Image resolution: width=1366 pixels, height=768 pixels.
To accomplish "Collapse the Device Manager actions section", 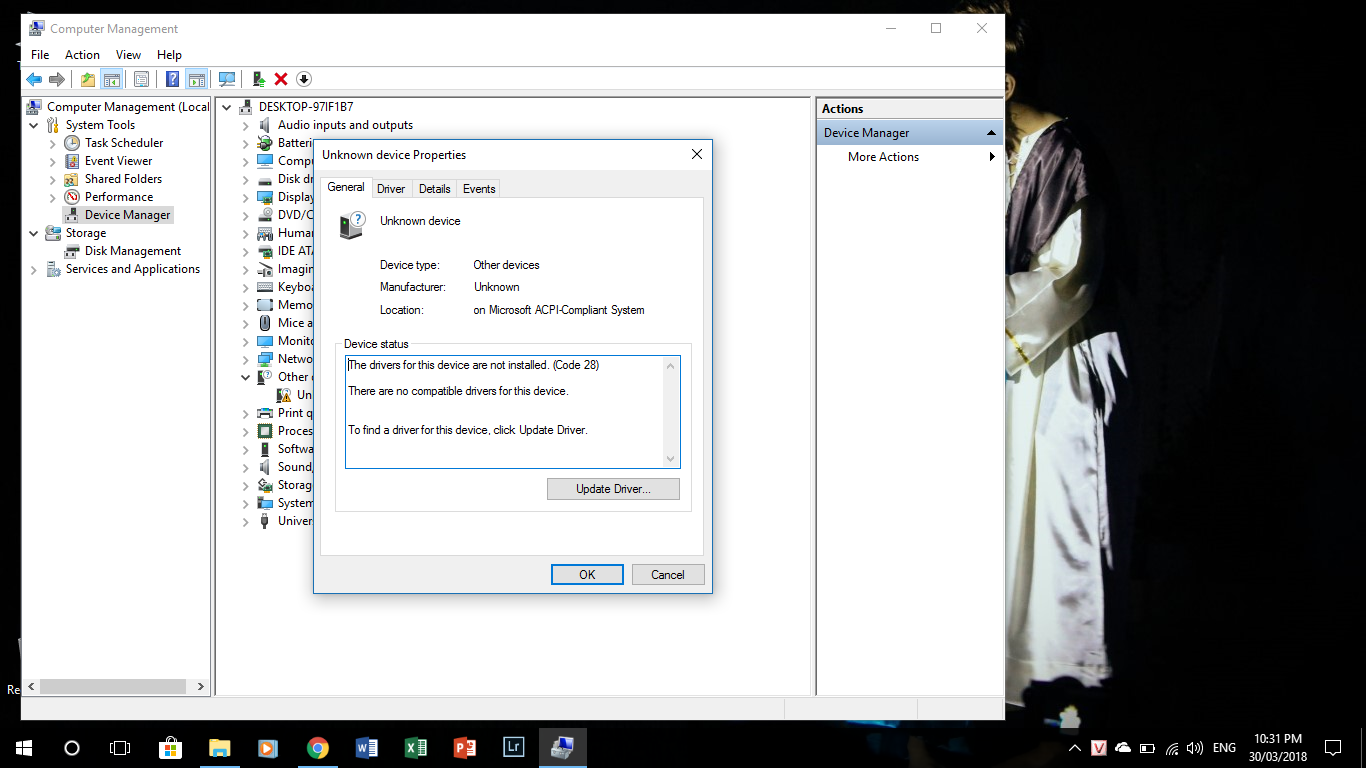I will [991, 133].
